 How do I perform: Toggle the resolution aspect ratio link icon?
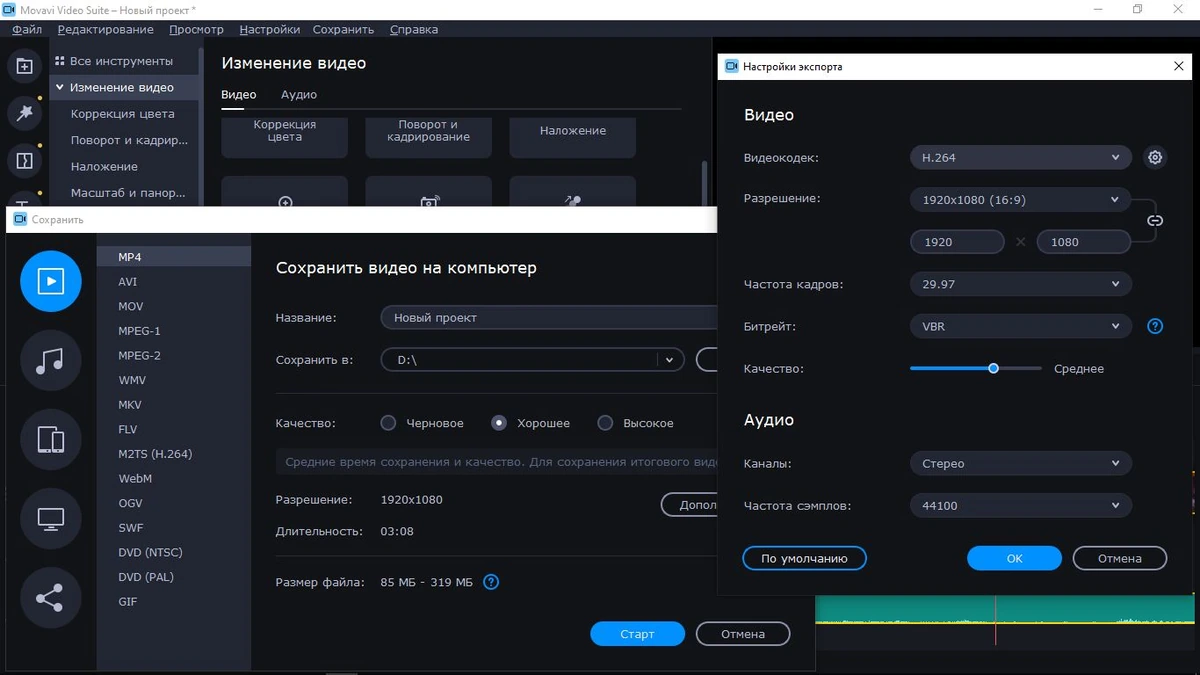pyautogui.click(x=1155, y=221)
